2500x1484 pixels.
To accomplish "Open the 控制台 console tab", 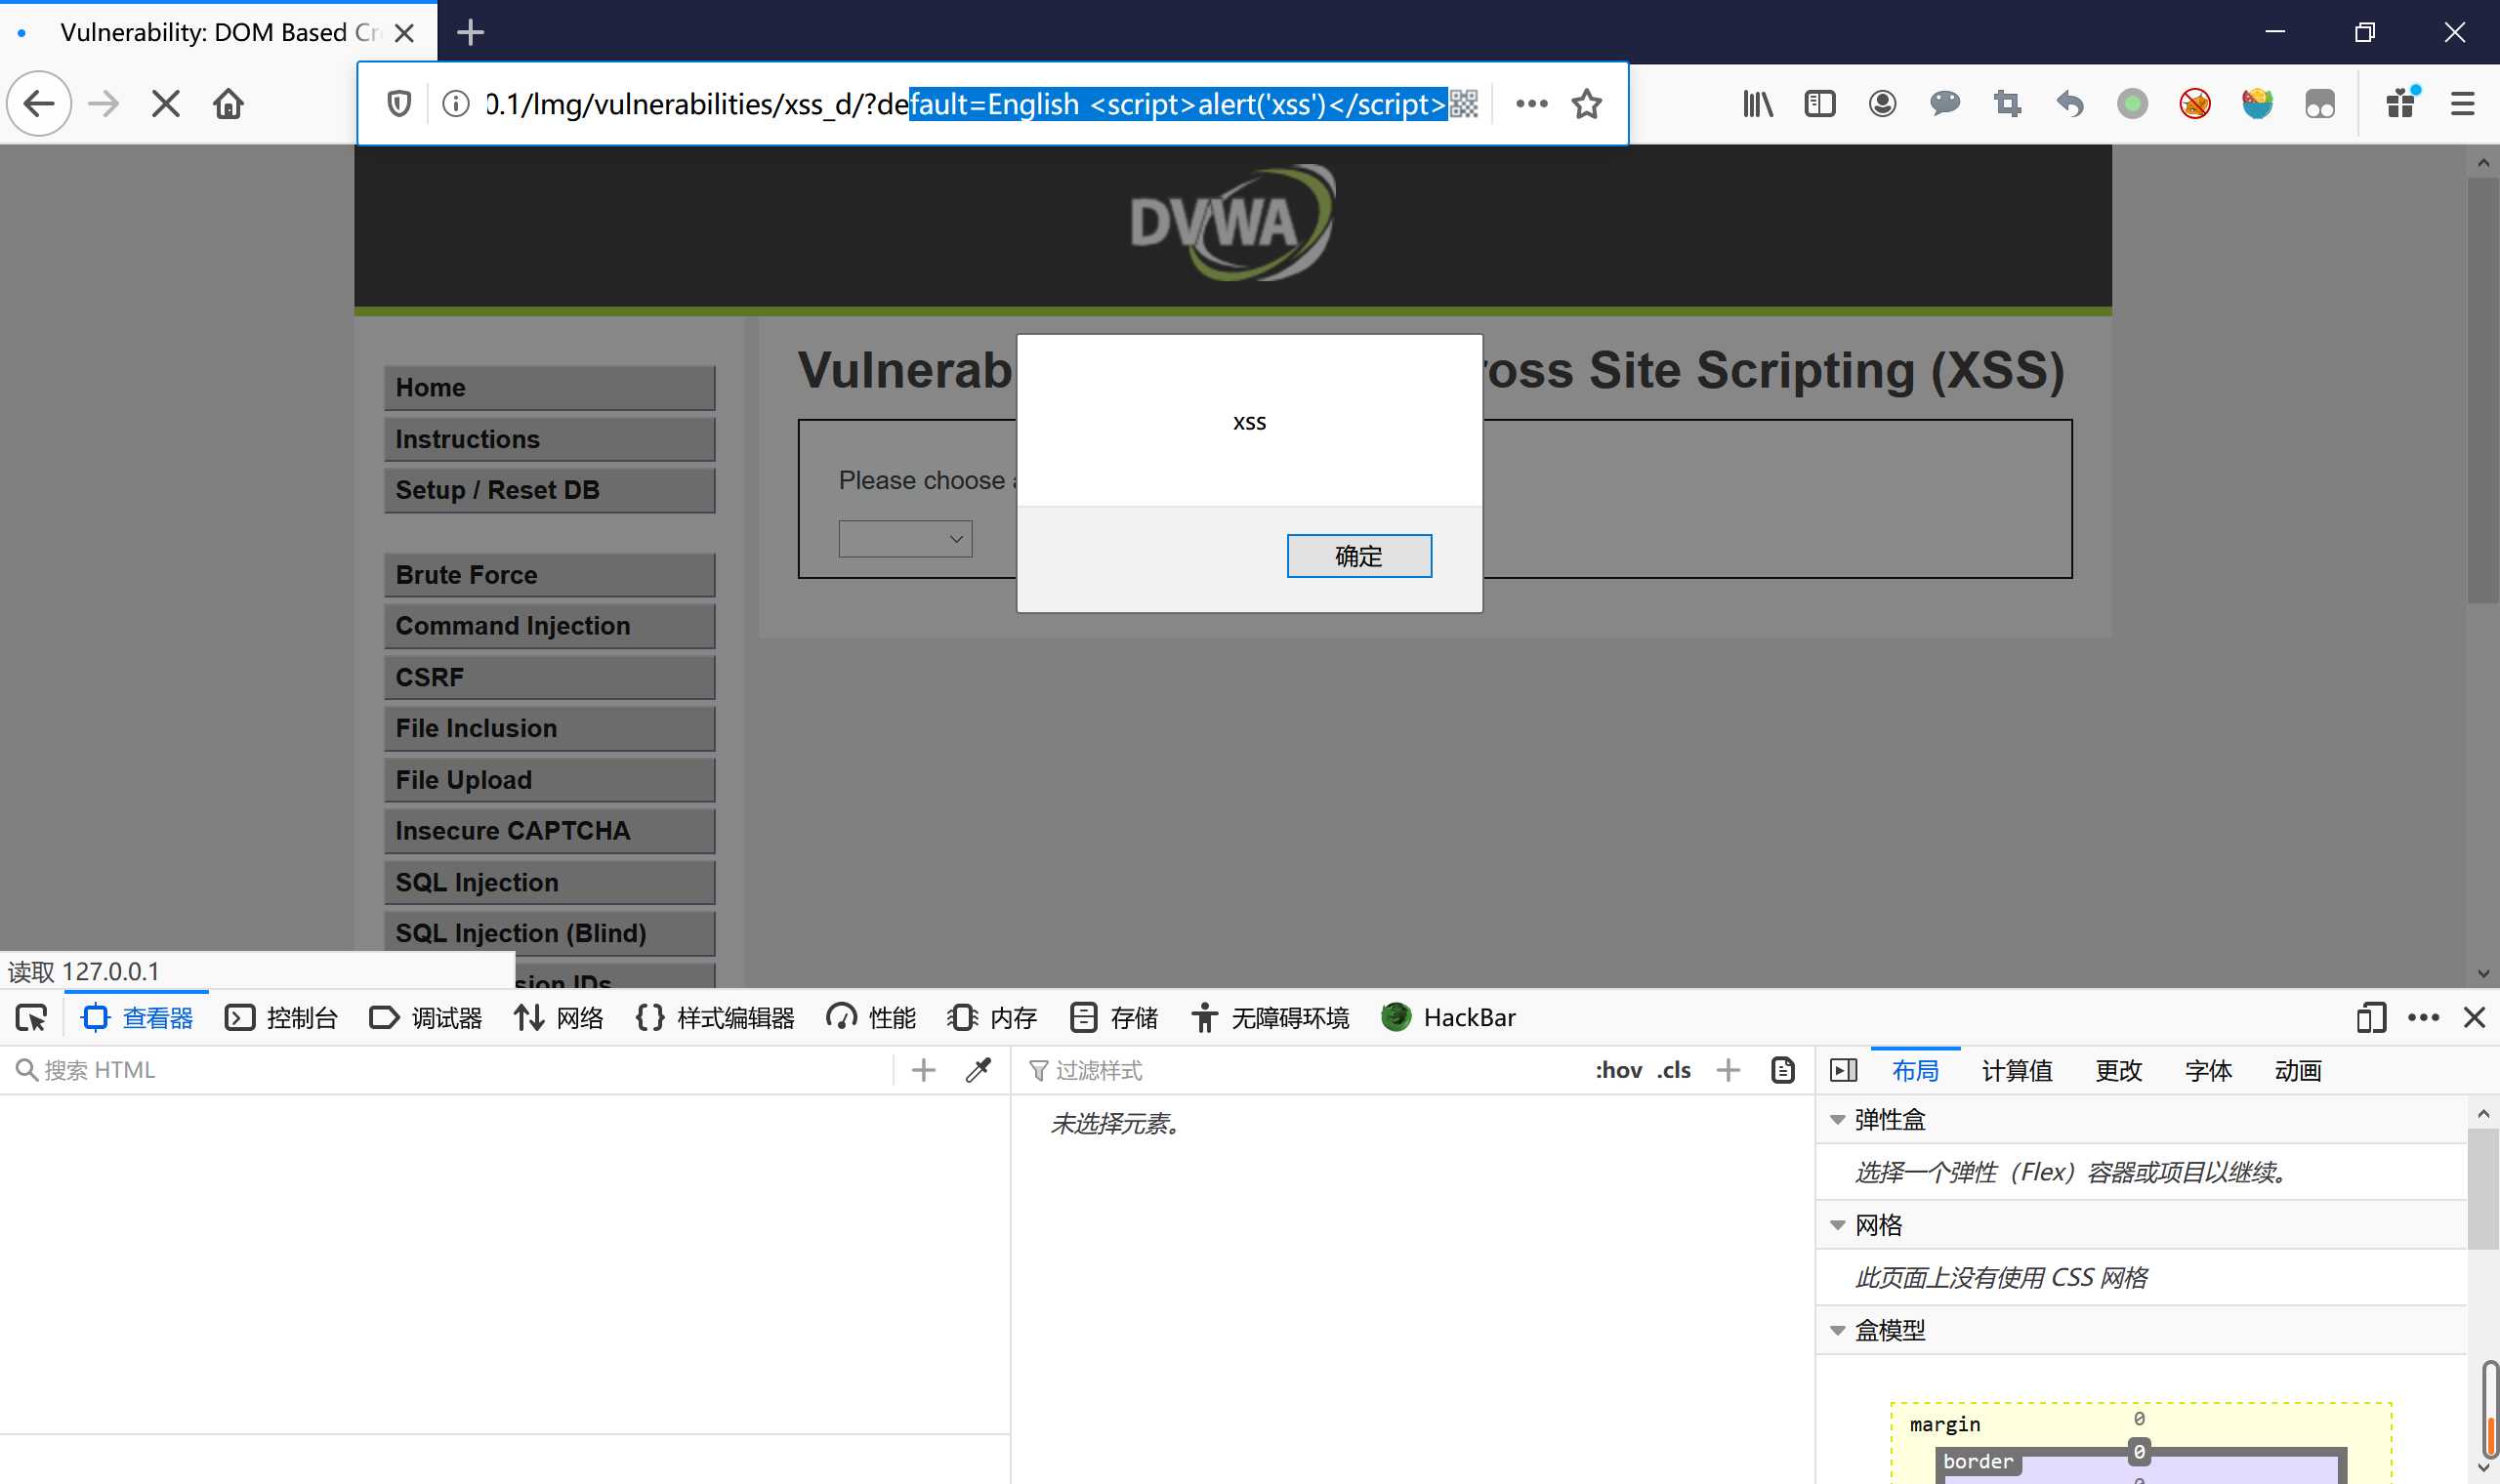I will tap(282, 1018).
